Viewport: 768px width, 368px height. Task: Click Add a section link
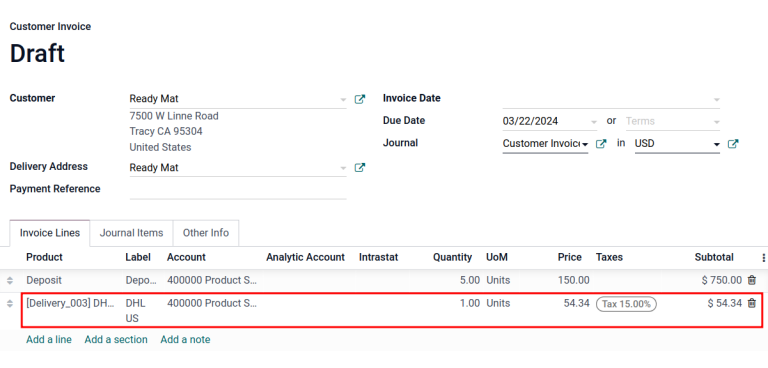[116, 339]
